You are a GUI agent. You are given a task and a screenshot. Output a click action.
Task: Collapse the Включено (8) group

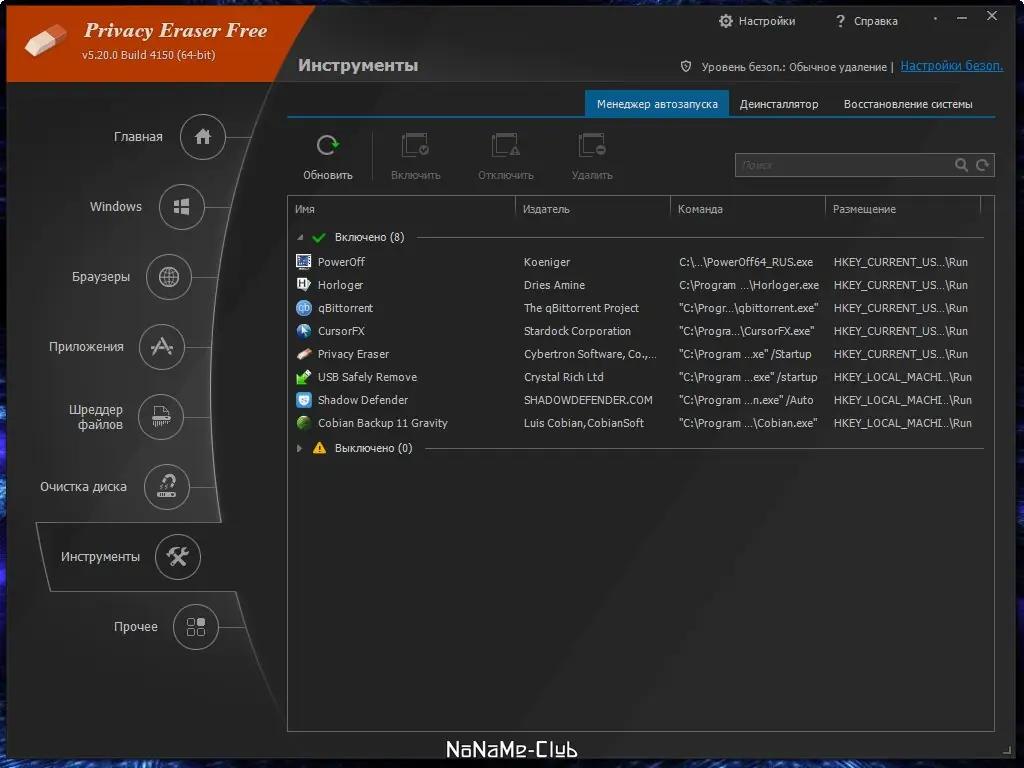pyautogui.click(x=301, y=237)
